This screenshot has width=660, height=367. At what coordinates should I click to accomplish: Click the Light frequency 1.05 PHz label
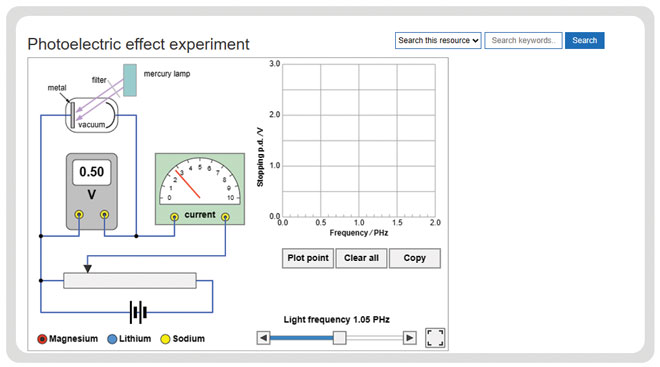click(x=336, y=319)
